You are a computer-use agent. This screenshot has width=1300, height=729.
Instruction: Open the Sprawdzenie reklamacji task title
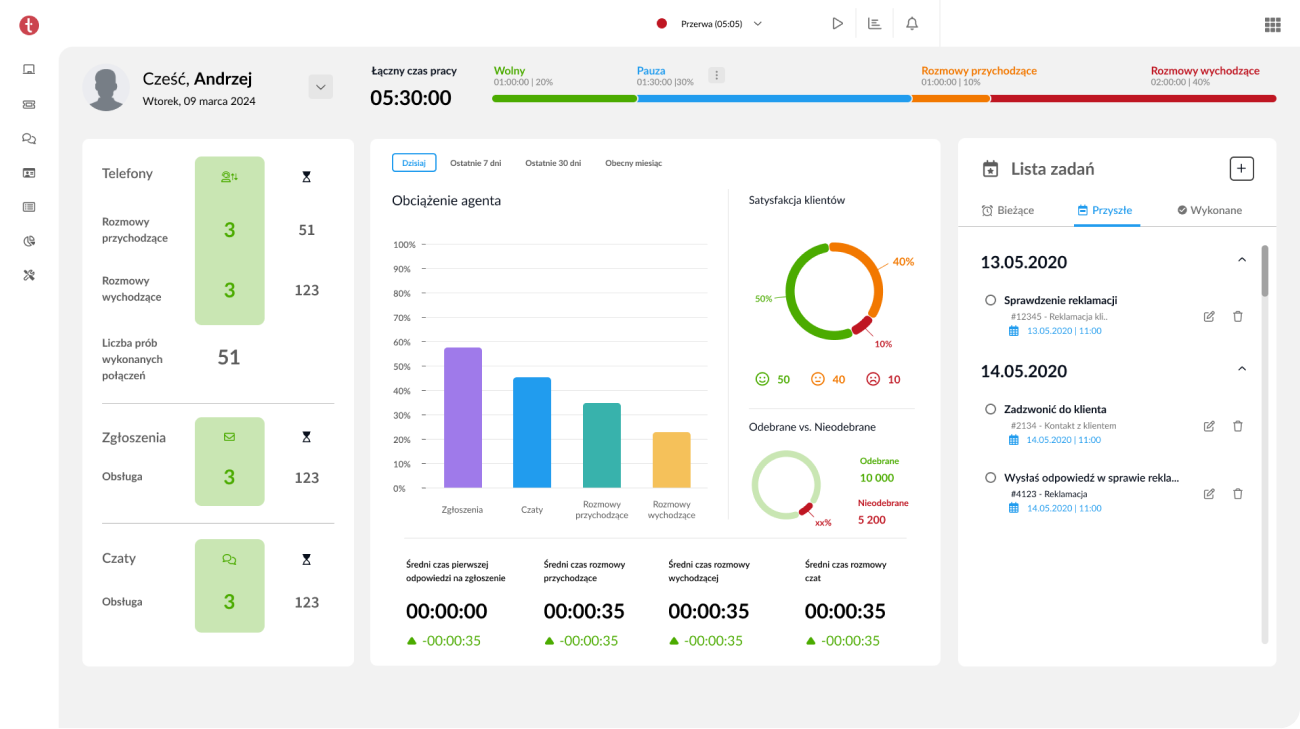click(1060, 300)
